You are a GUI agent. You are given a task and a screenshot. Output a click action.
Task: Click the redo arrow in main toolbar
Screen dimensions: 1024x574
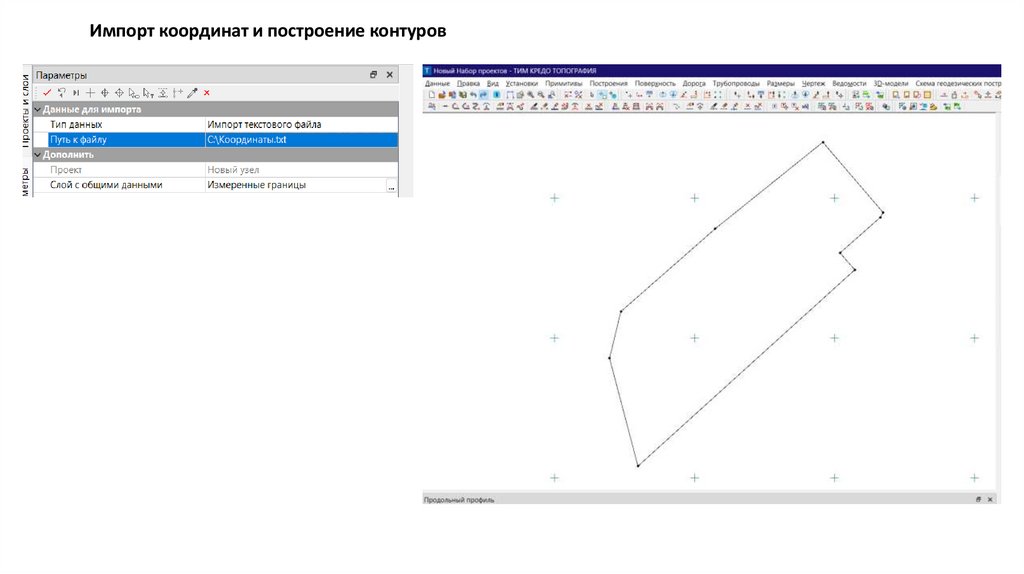pyautogui.click(x=483, y=95)
